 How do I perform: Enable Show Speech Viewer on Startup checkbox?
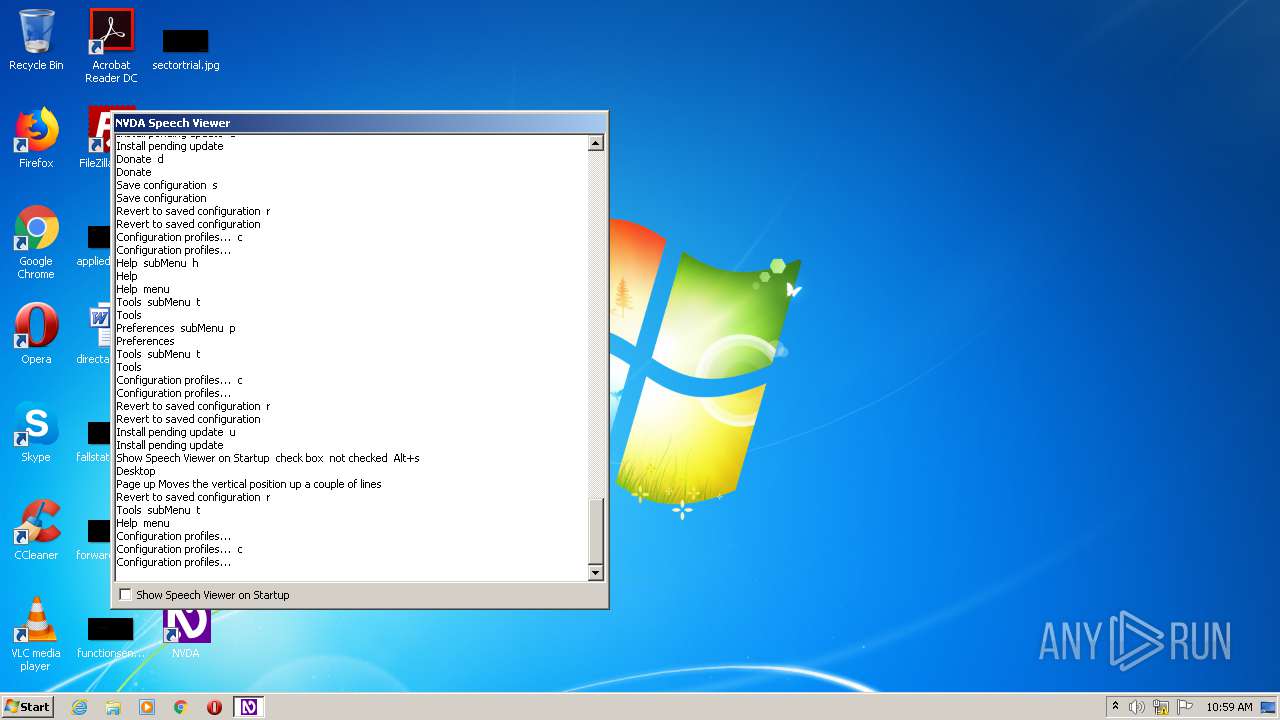pos(125,595)
